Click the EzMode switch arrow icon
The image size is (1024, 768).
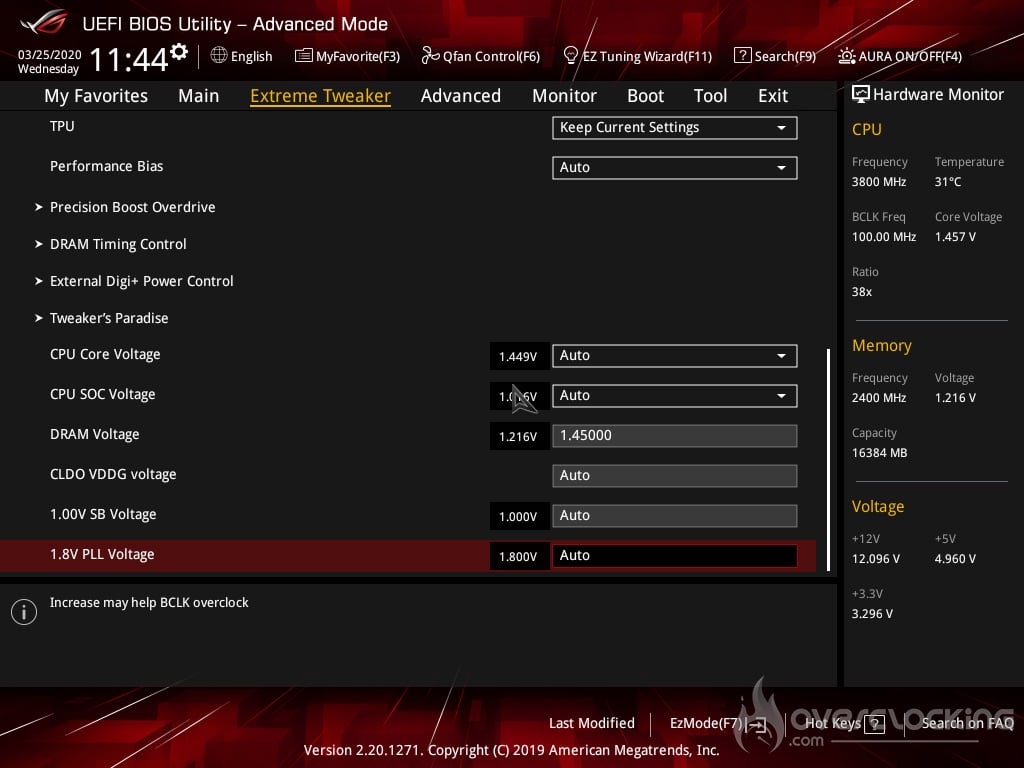[758, 724]
